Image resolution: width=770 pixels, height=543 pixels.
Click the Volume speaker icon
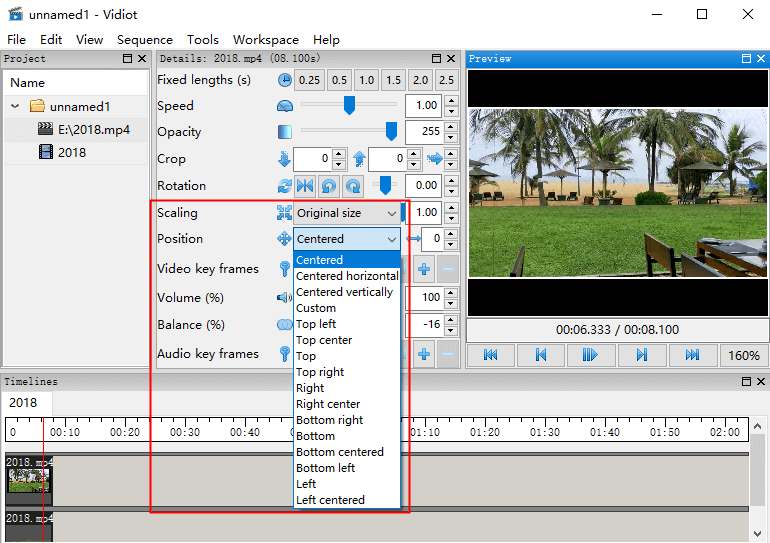tap(284, 297)
